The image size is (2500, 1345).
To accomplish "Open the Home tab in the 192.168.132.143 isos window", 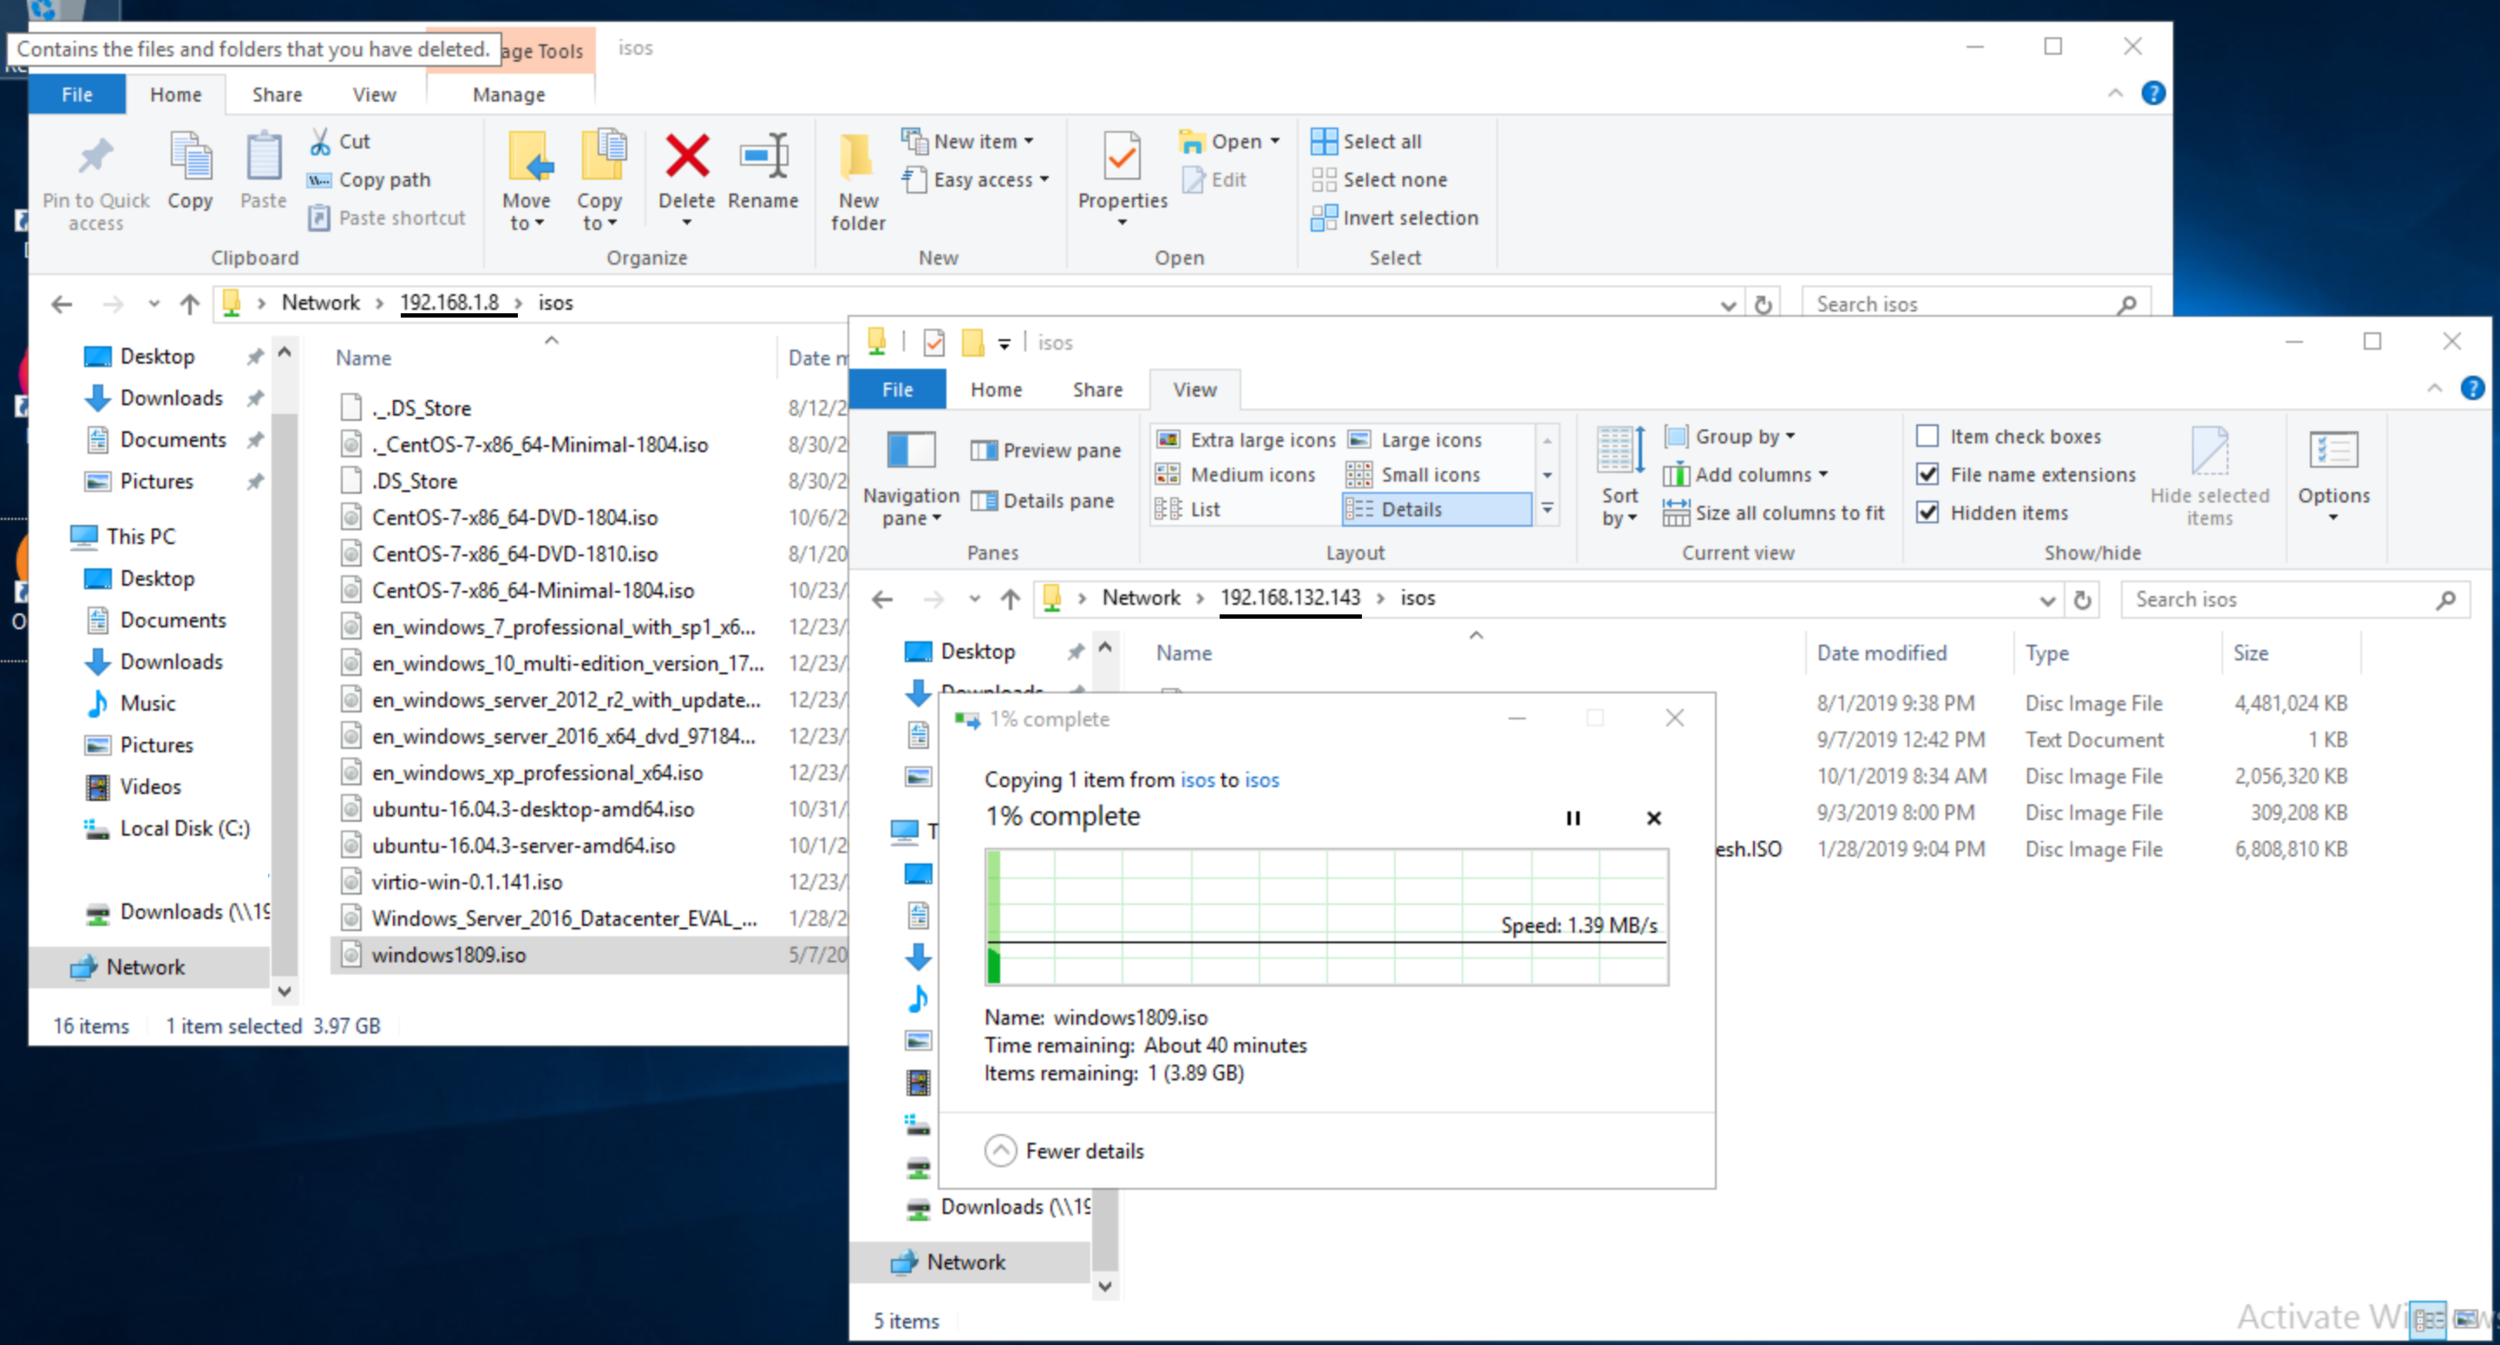I will coord(996,390).
